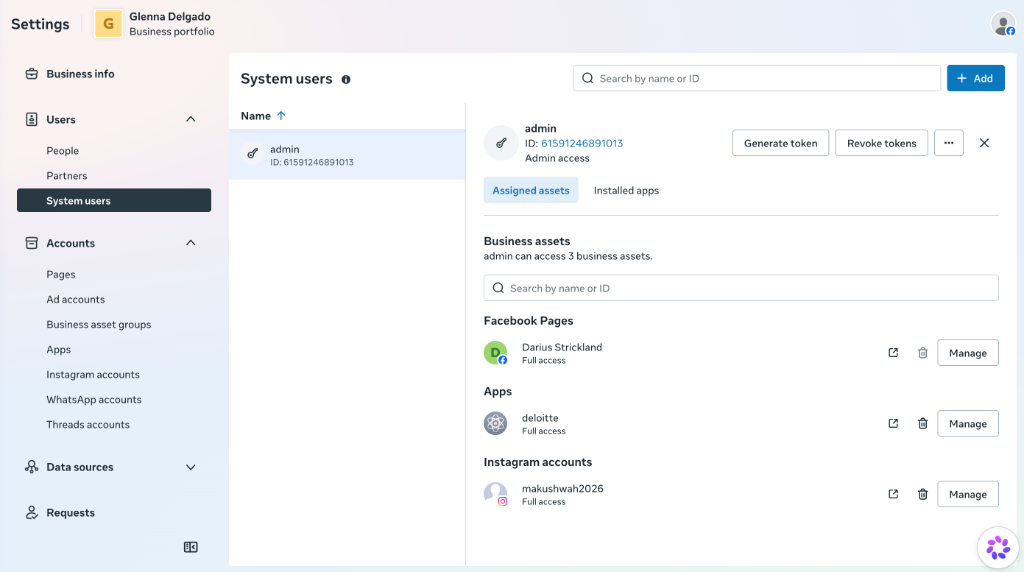Collapse the Accounts section chevron
The height and width of the screenshot is (572, 1024).
point(191,243)
